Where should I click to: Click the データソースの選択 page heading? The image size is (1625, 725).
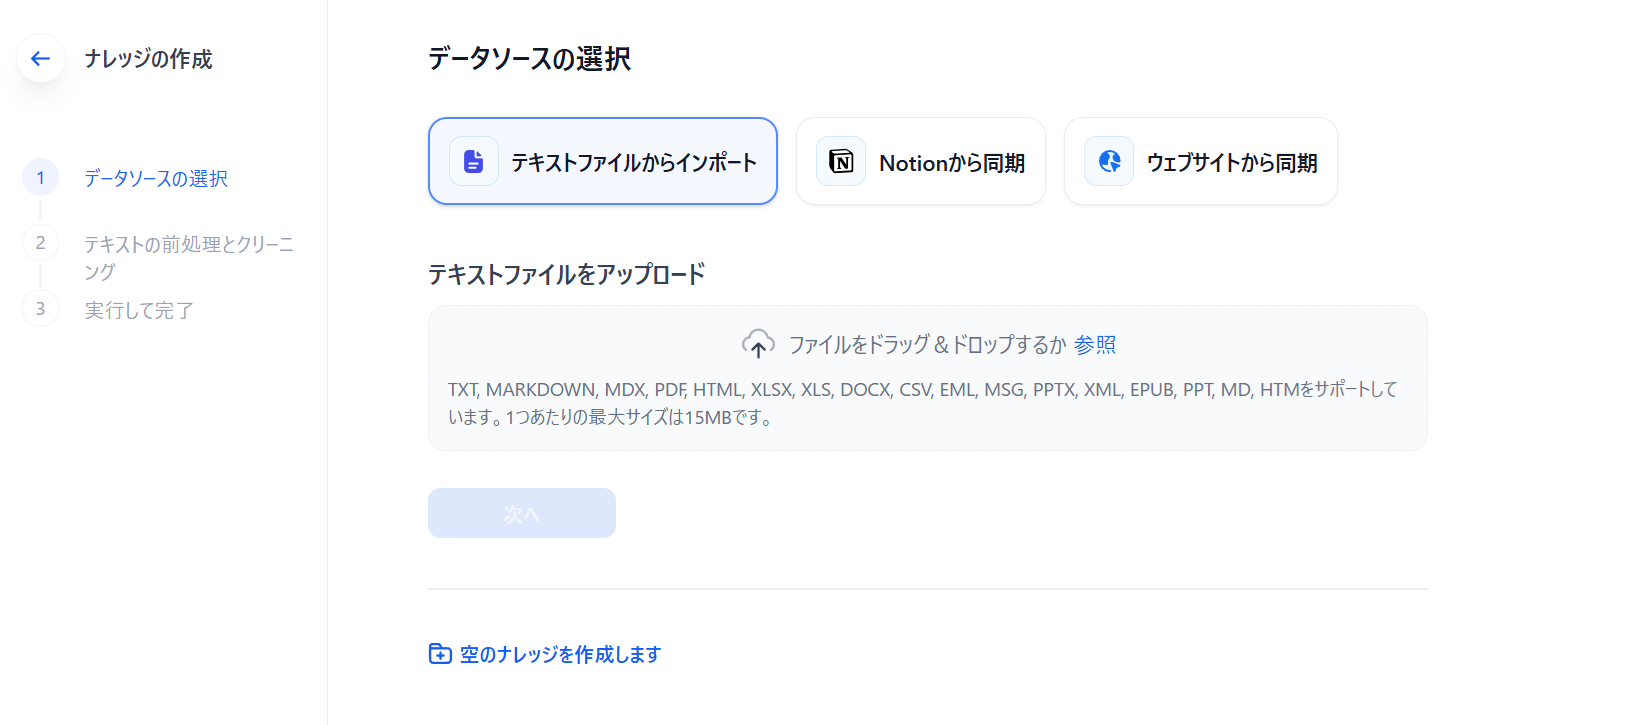[x=529, y=59]
